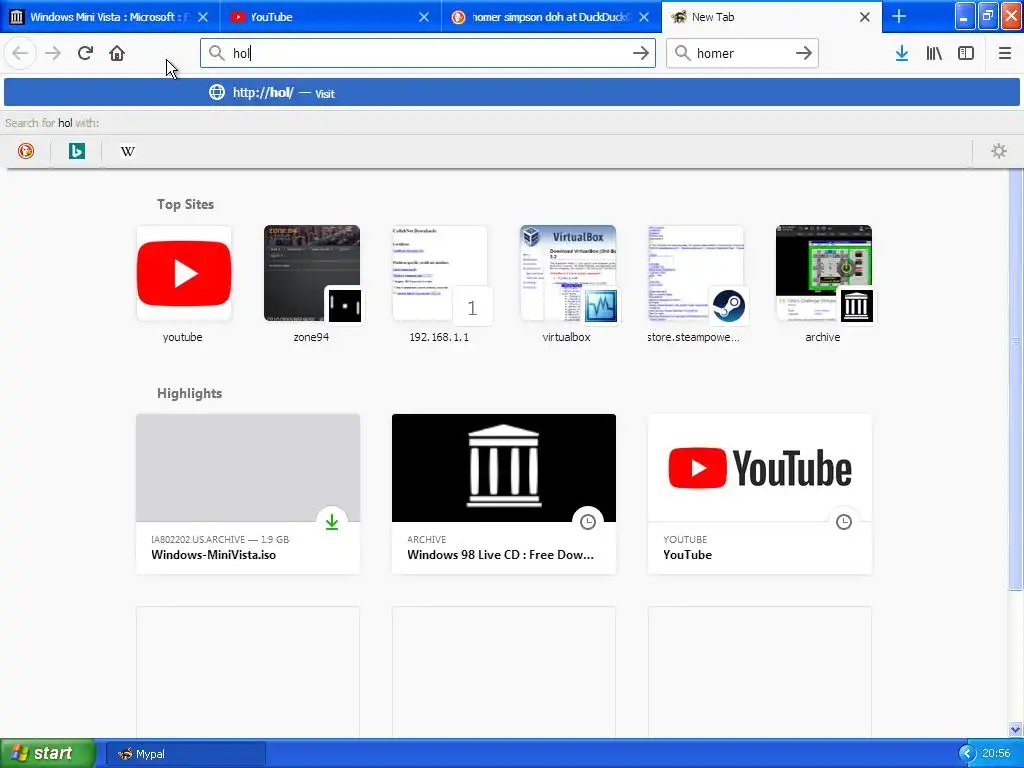Switch to the YouTube tab
Image resolution: width=1024 pixels, height=768 pixels.
(x=330, y=17)
